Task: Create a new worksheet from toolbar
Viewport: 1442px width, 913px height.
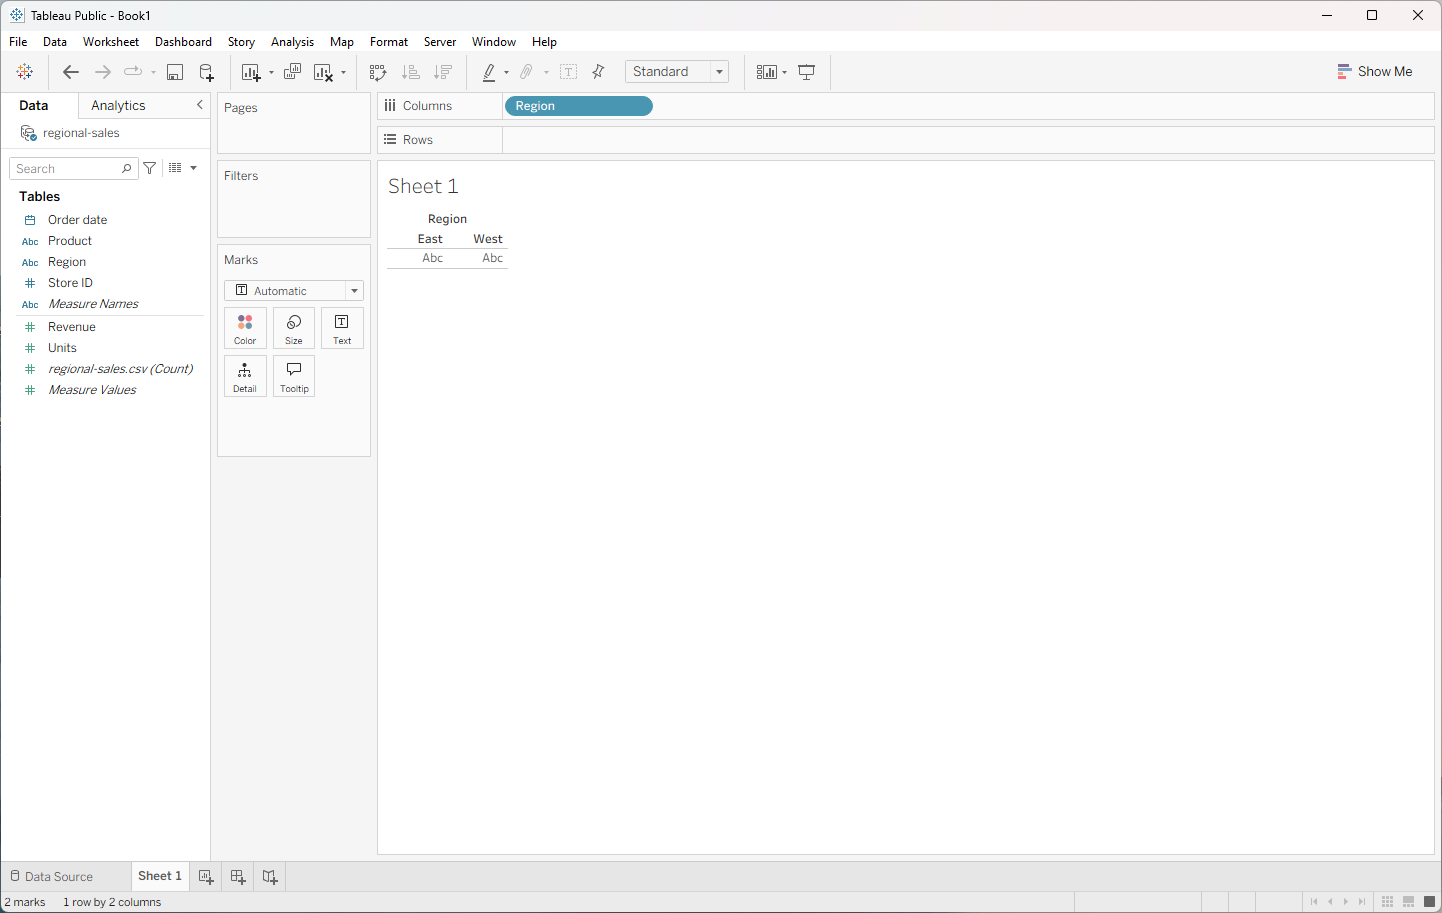Action: (x=251, y=72)
